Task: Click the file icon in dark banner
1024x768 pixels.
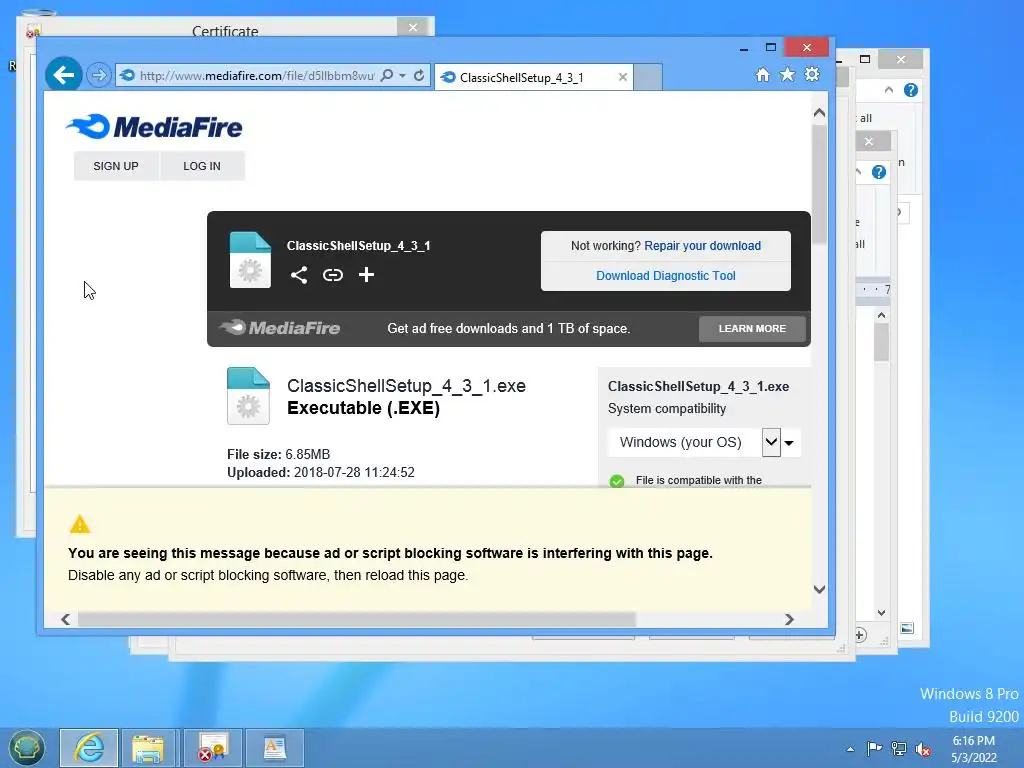Action: click(250, 260)
